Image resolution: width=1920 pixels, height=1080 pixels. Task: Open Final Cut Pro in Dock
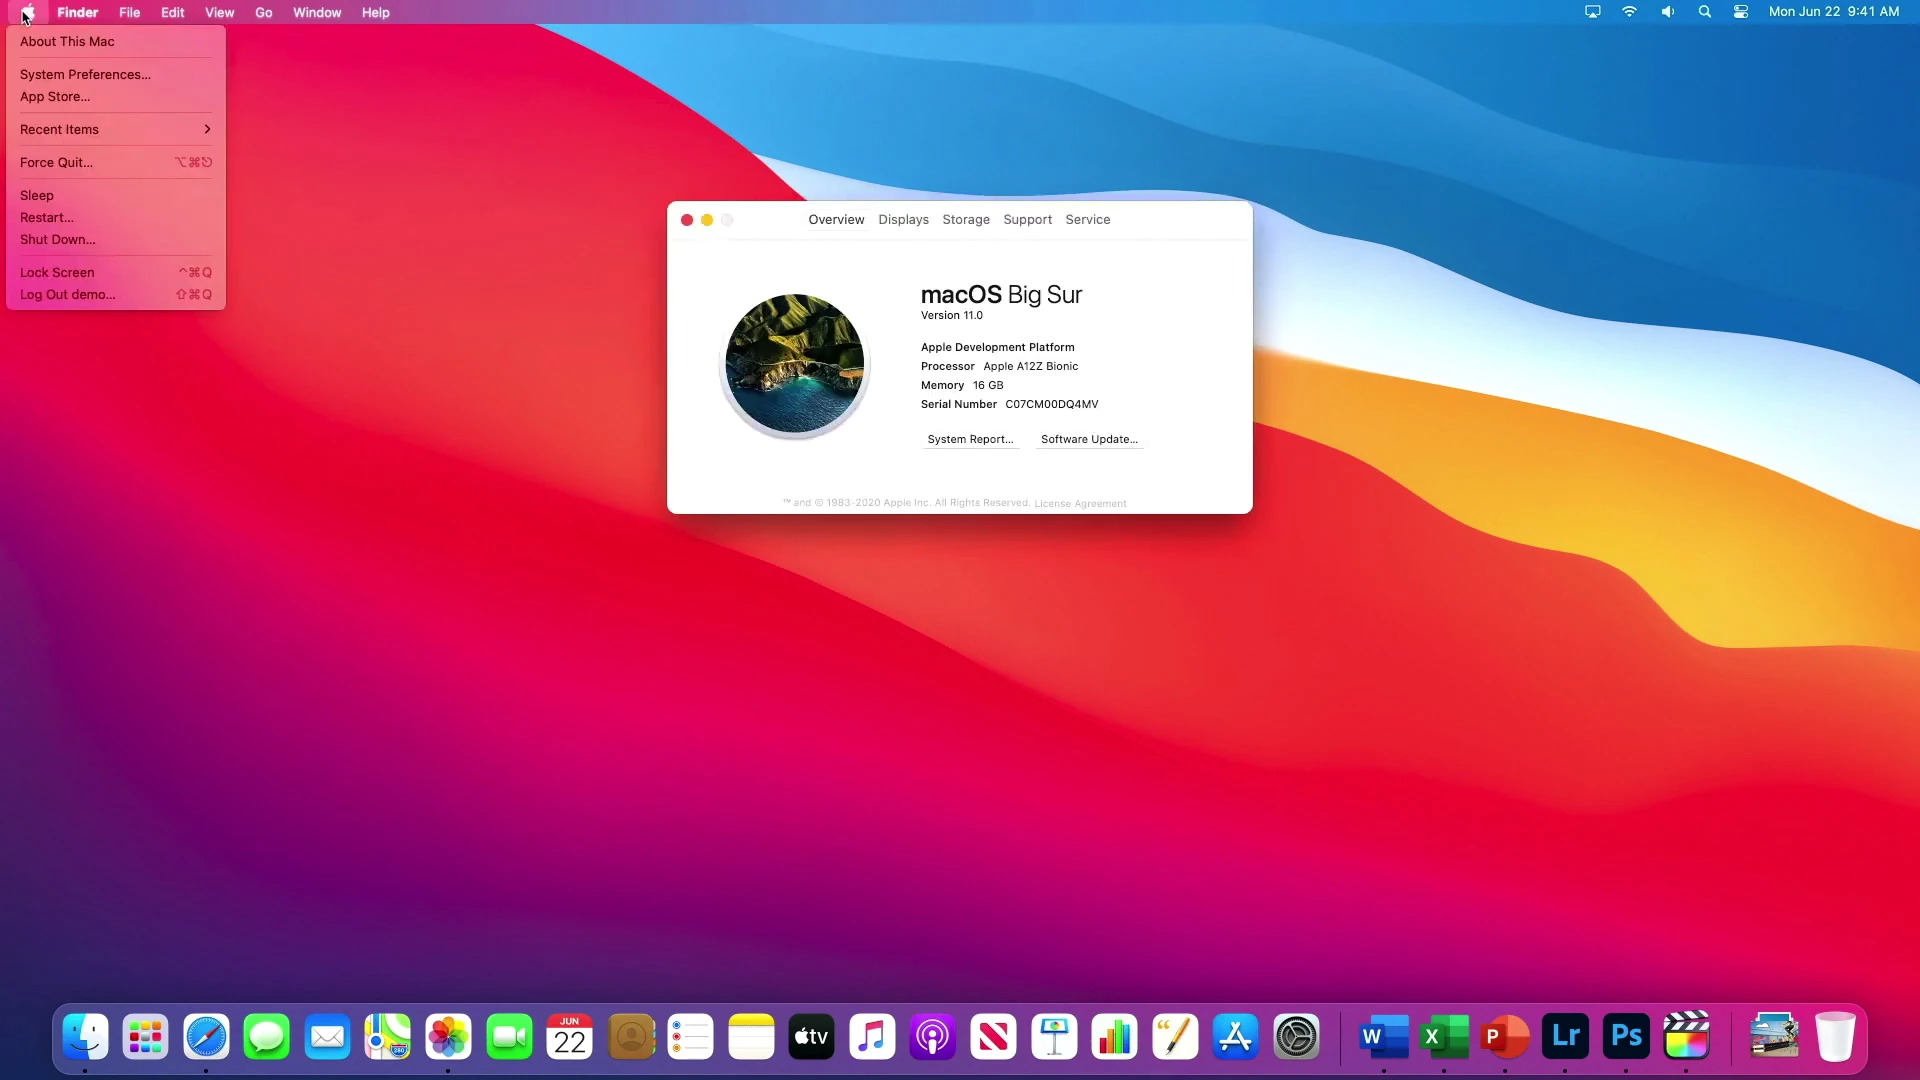pos(1686,1037)
